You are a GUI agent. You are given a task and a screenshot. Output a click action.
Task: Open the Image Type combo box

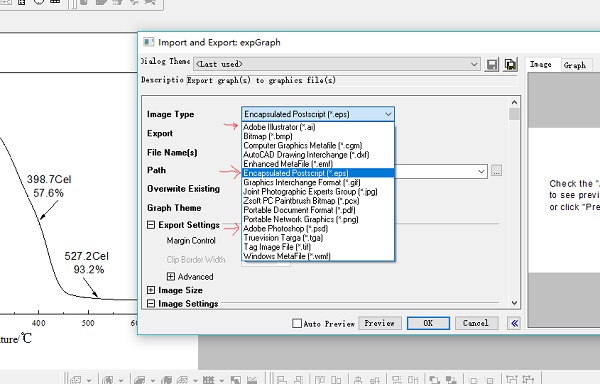[x=318, y=114]
